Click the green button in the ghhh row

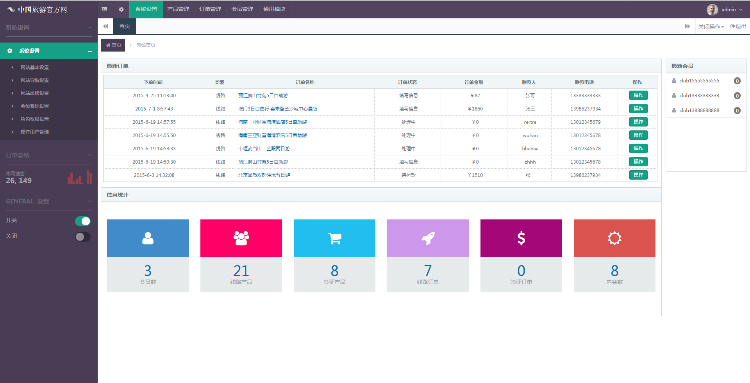[x=638, y=162]
